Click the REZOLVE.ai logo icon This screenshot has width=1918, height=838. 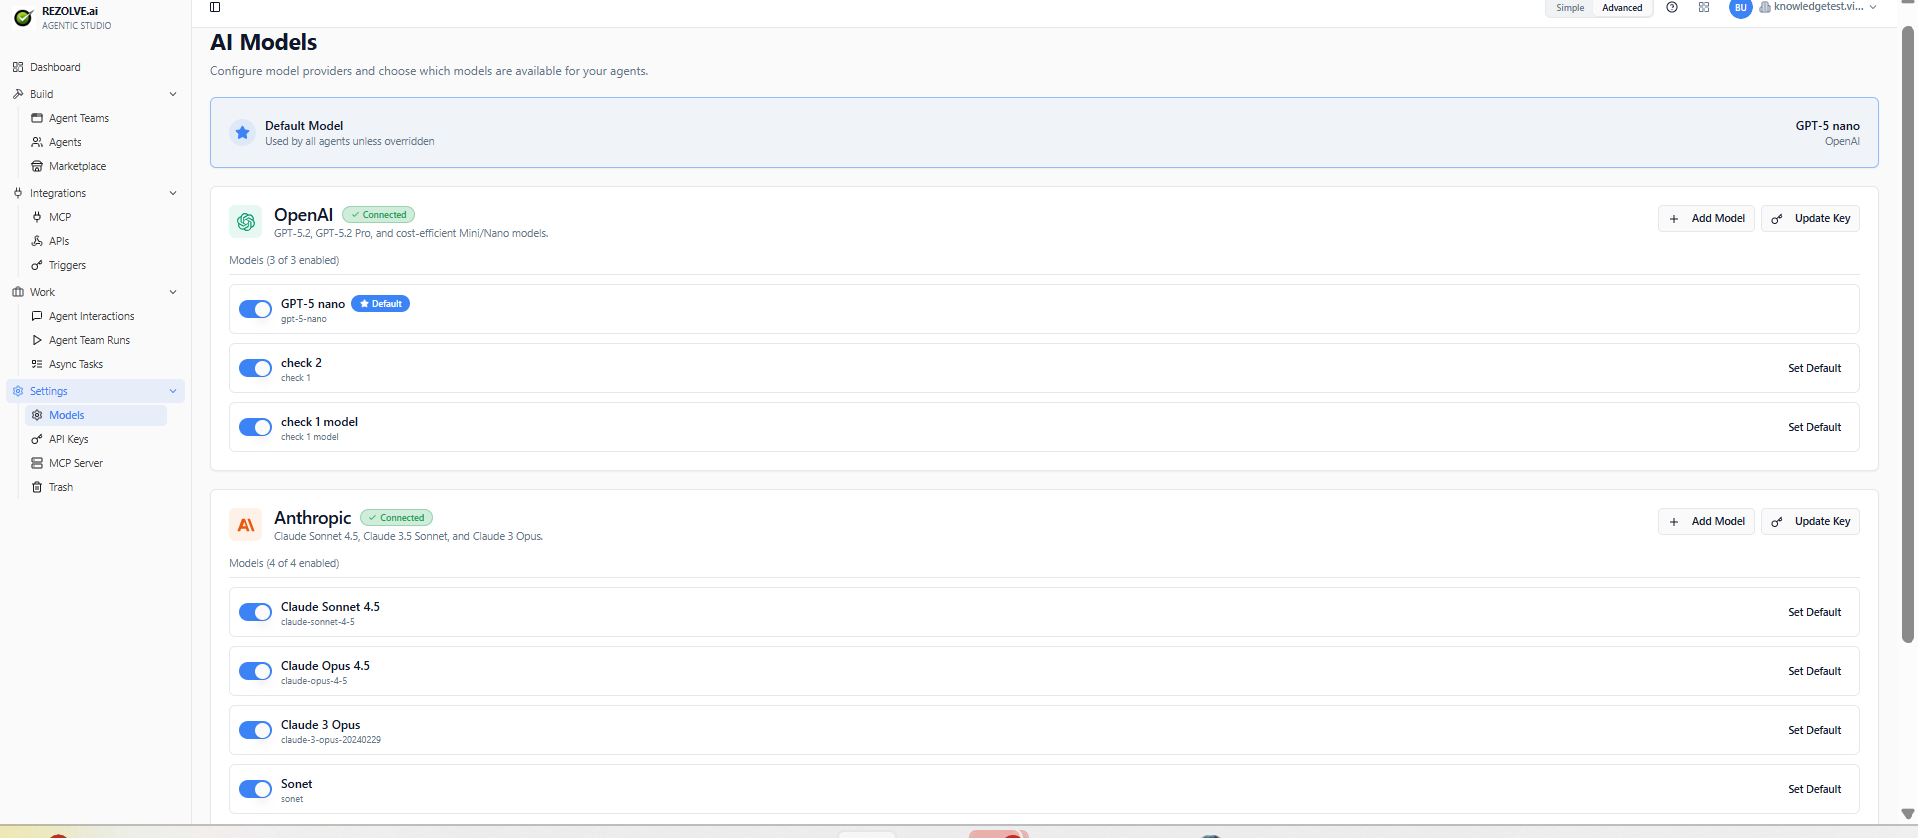23,18
